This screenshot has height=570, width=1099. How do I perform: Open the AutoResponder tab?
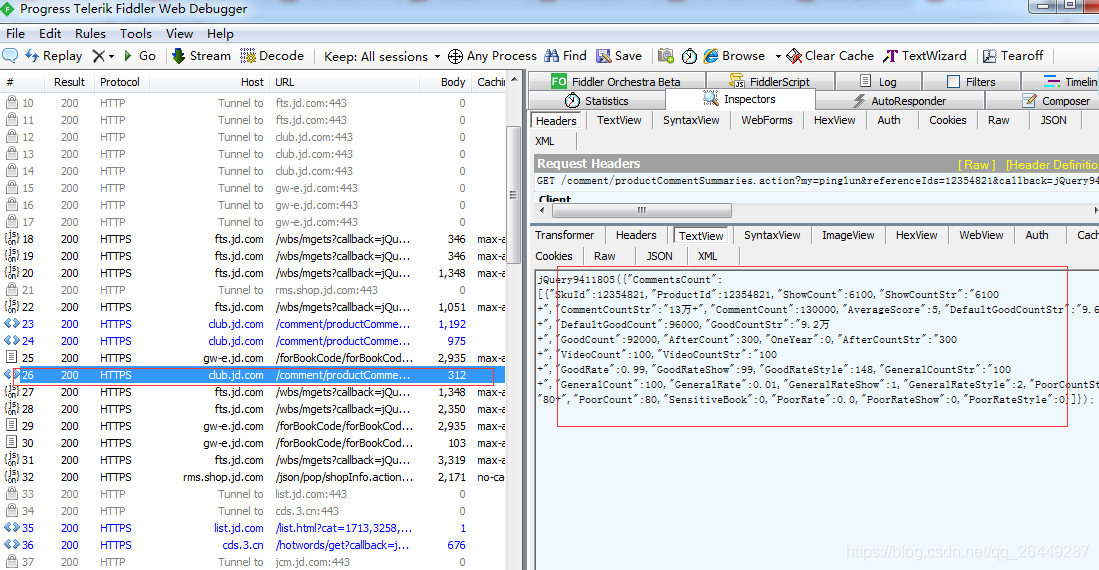(x=899, y=101)
